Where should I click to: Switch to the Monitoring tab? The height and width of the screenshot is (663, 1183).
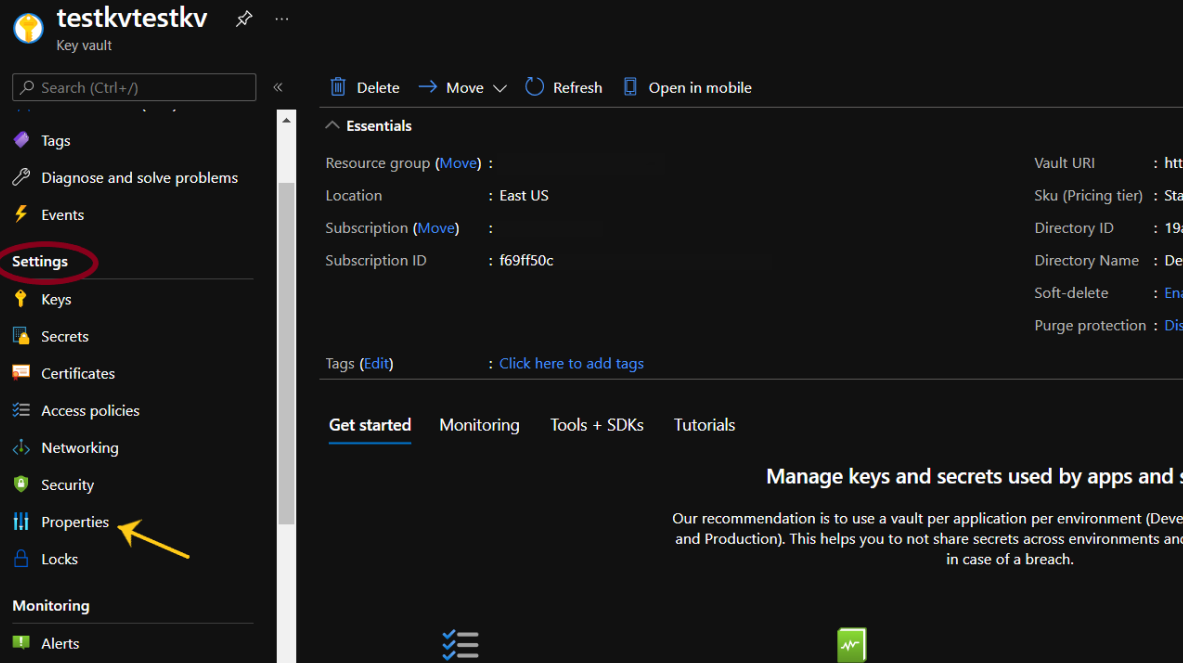pyautogui.click(x=479, y=425)
